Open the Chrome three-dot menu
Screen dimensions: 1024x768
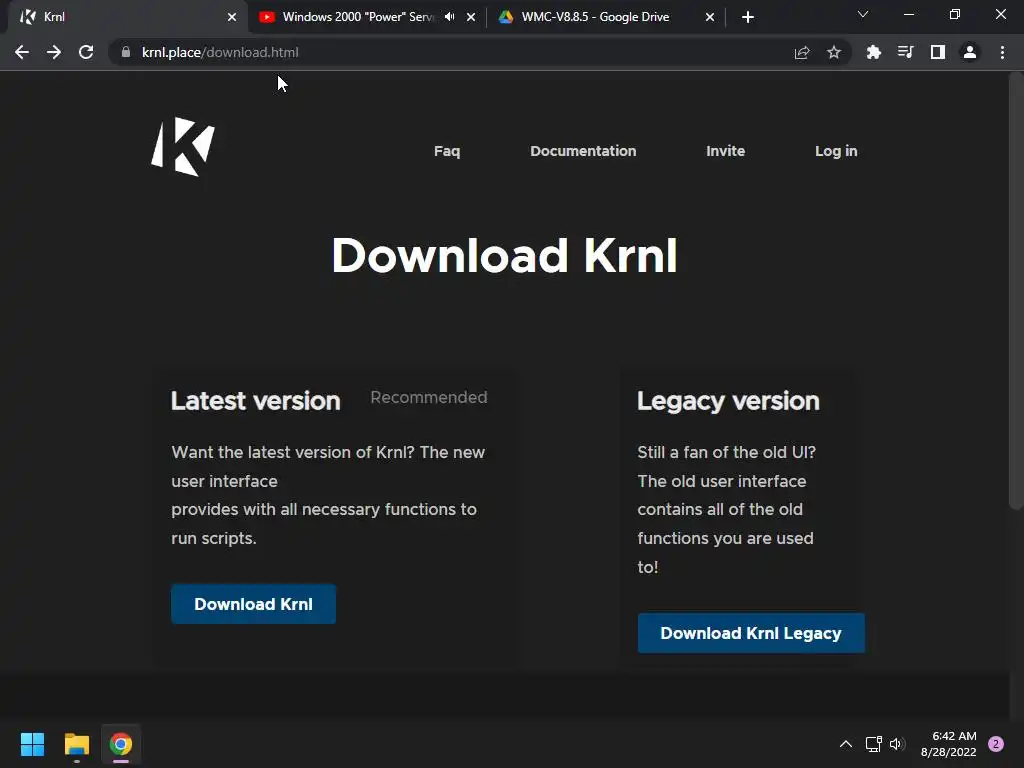(1002, 52)
